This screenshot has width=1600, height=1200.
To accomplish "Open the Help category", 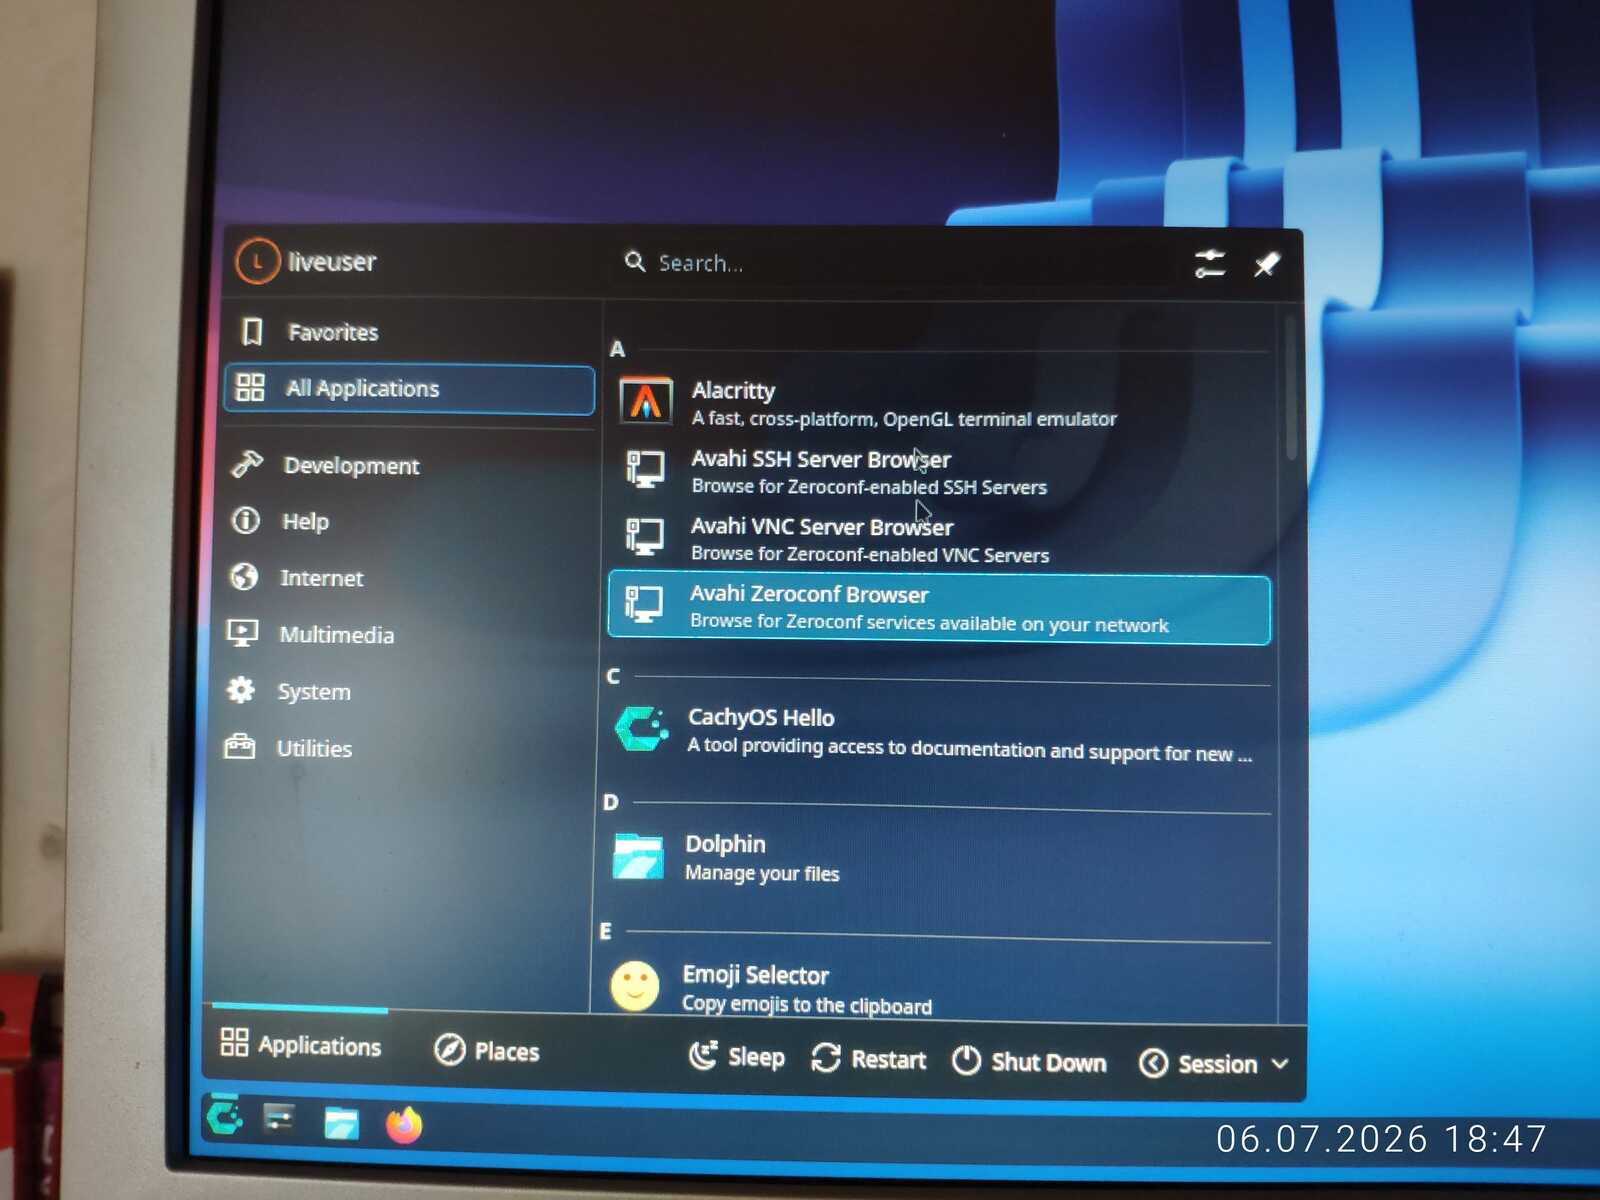I will [408, 521].
